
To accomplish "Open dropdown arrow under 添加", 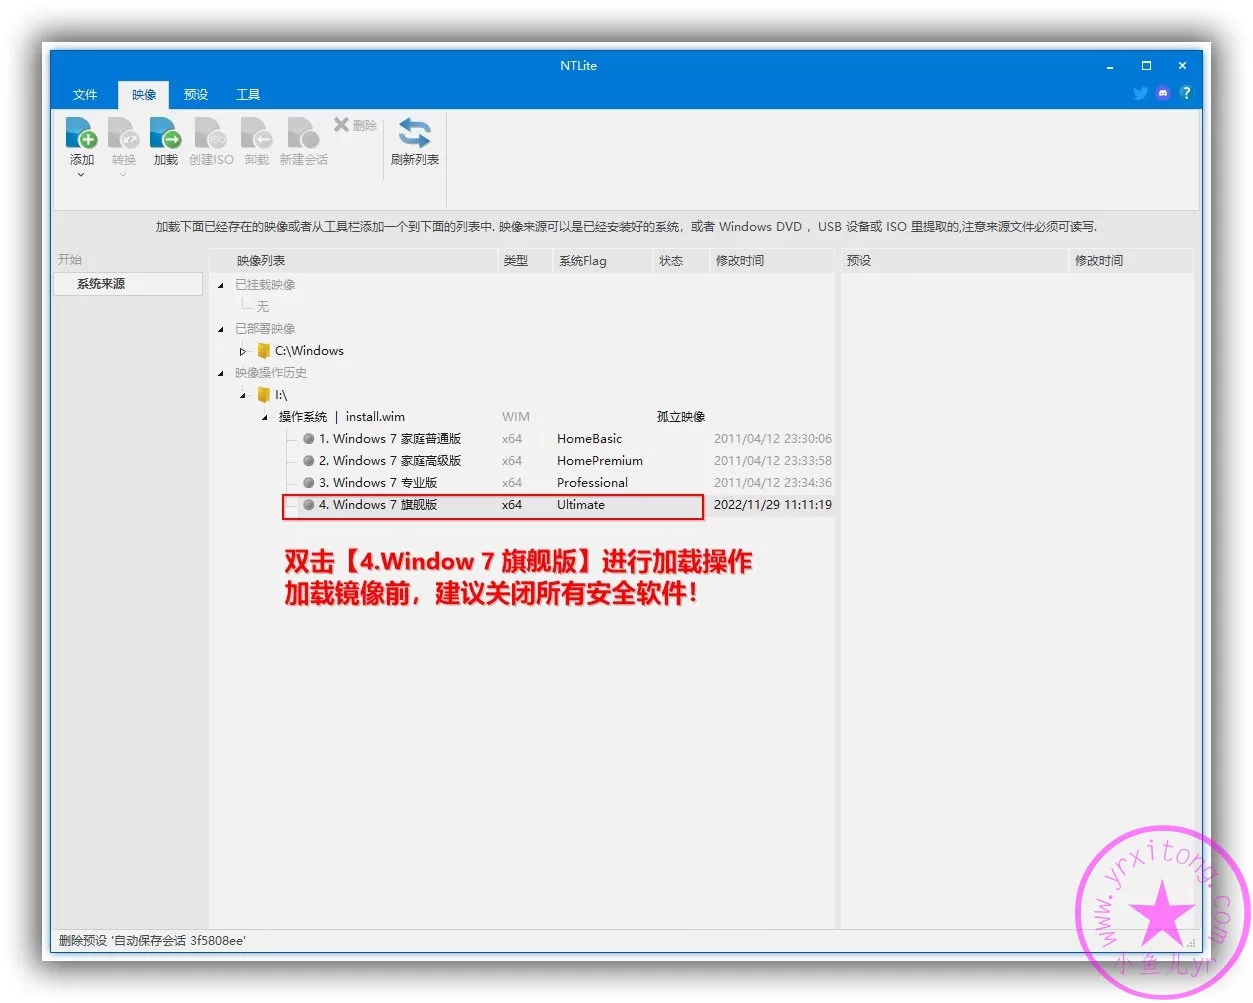I will pyautogui.click(x=81, y=175).
